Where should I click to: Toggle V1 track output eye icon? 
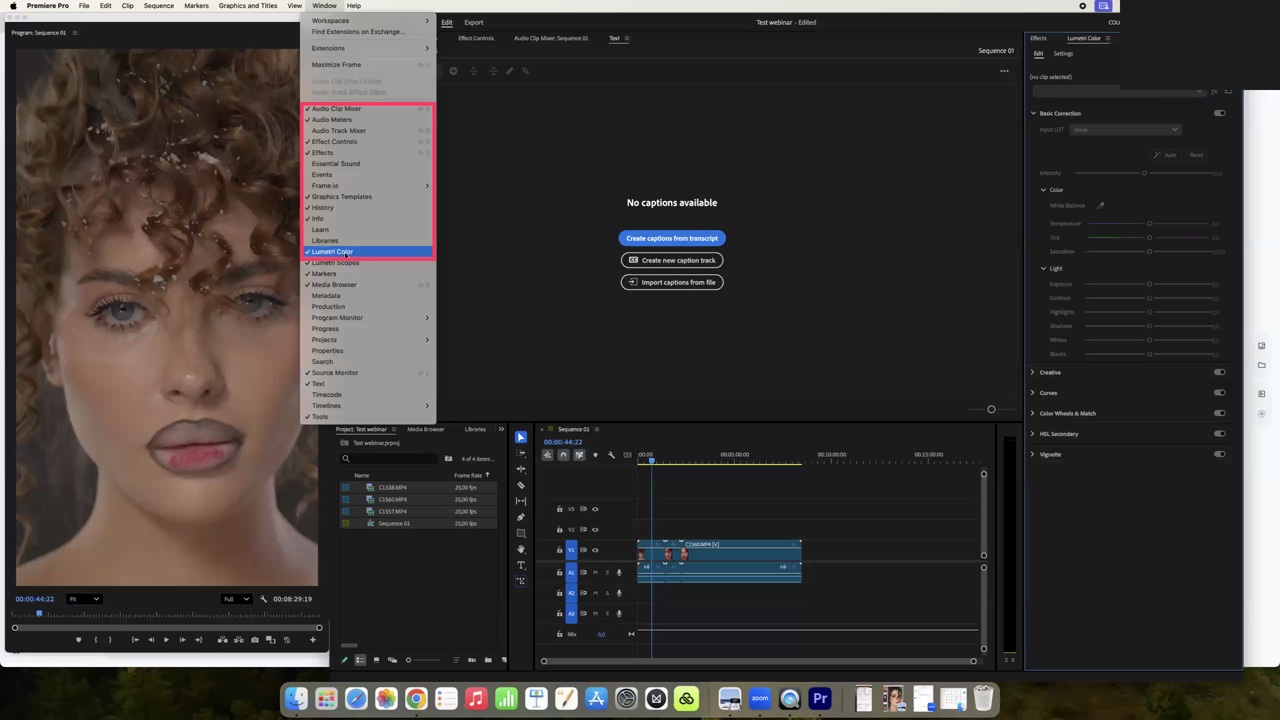point(595,550)
